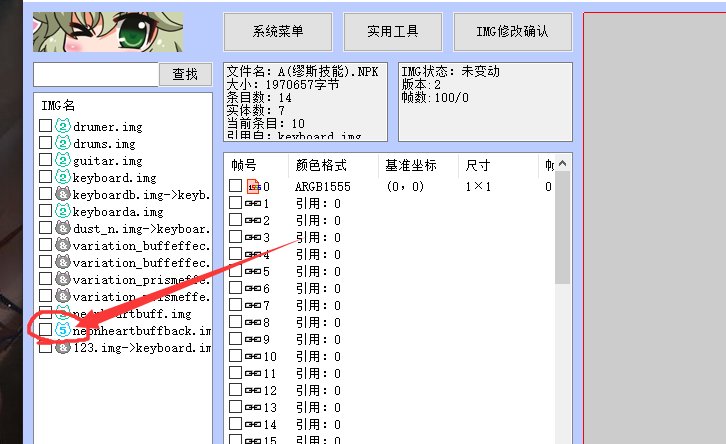
Task: Click the link icon beside 123.img entry
Action: (x=62, y=347)
